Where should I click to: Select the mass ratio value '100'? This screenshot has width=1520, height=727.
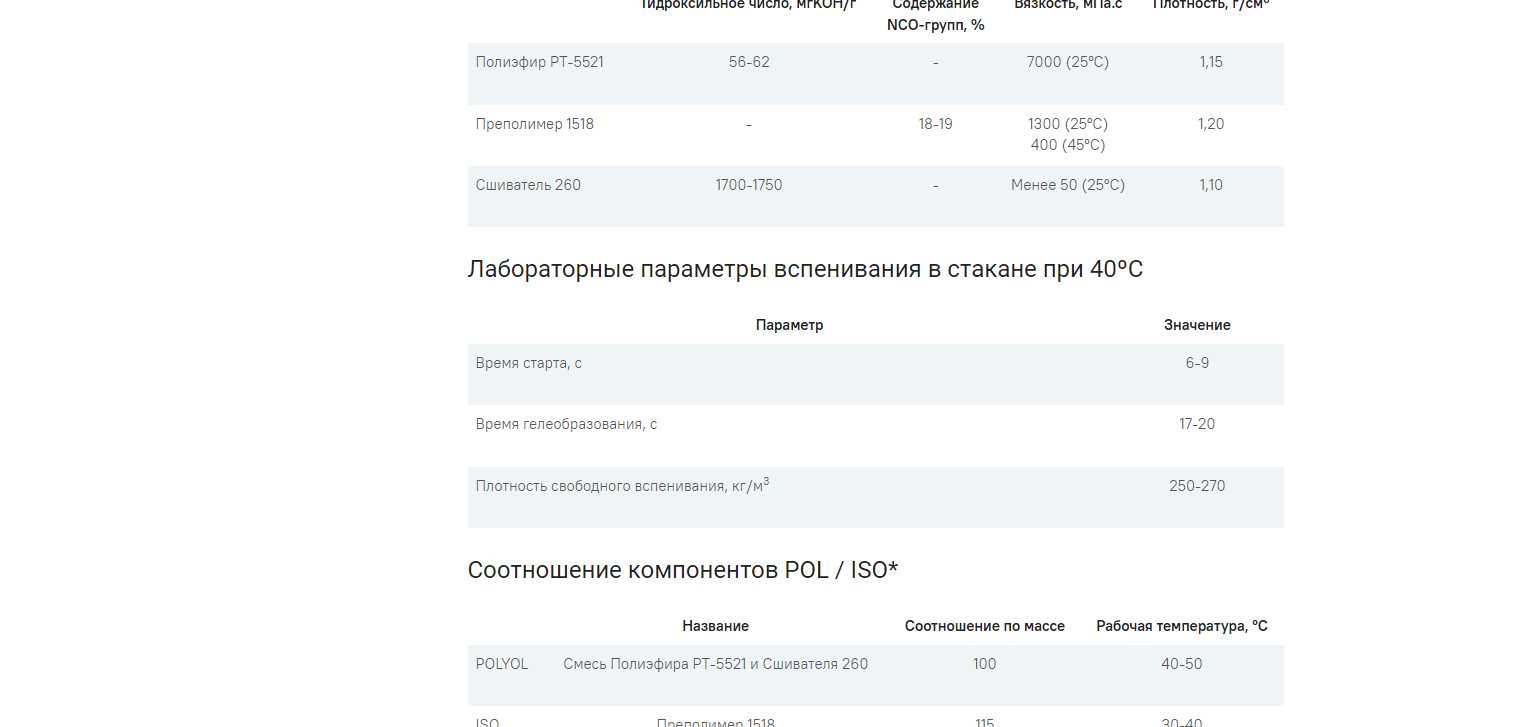click(985, 664)
